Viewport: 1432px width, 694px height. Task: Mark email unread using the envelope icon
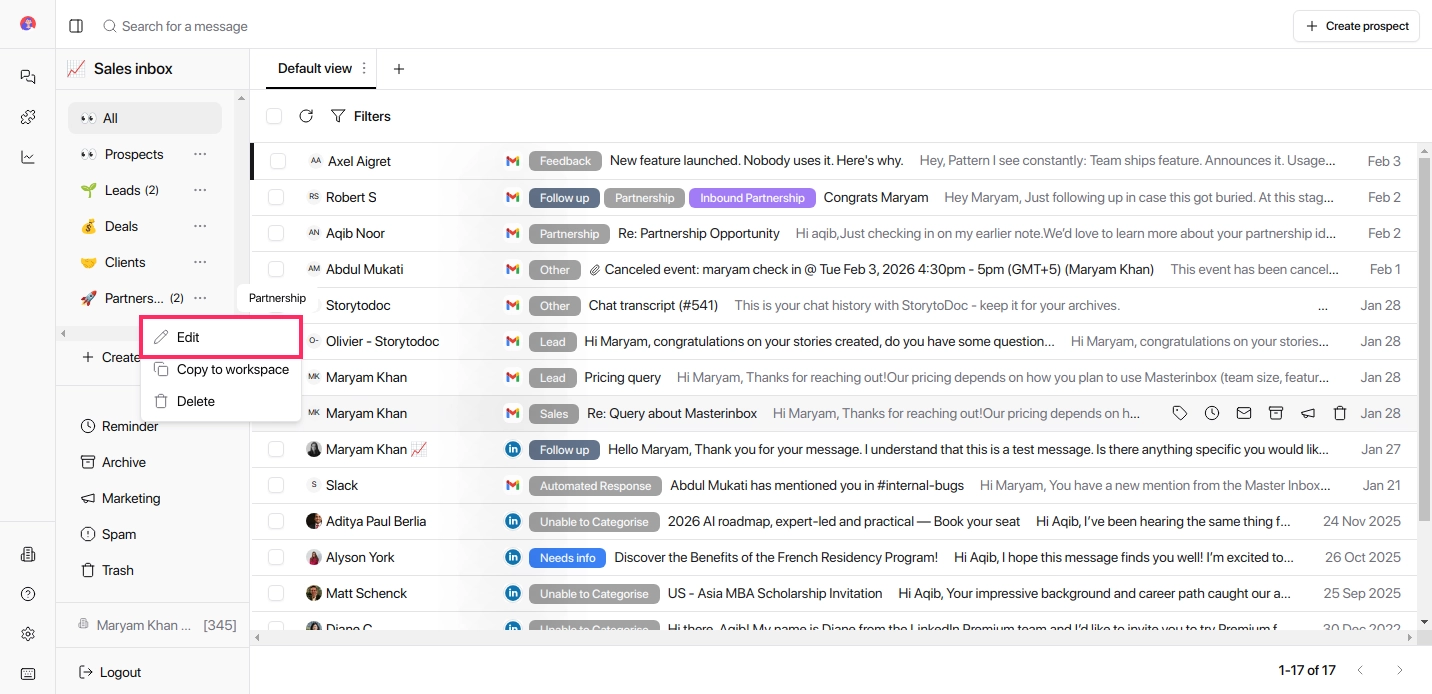tap(1244, 412)
